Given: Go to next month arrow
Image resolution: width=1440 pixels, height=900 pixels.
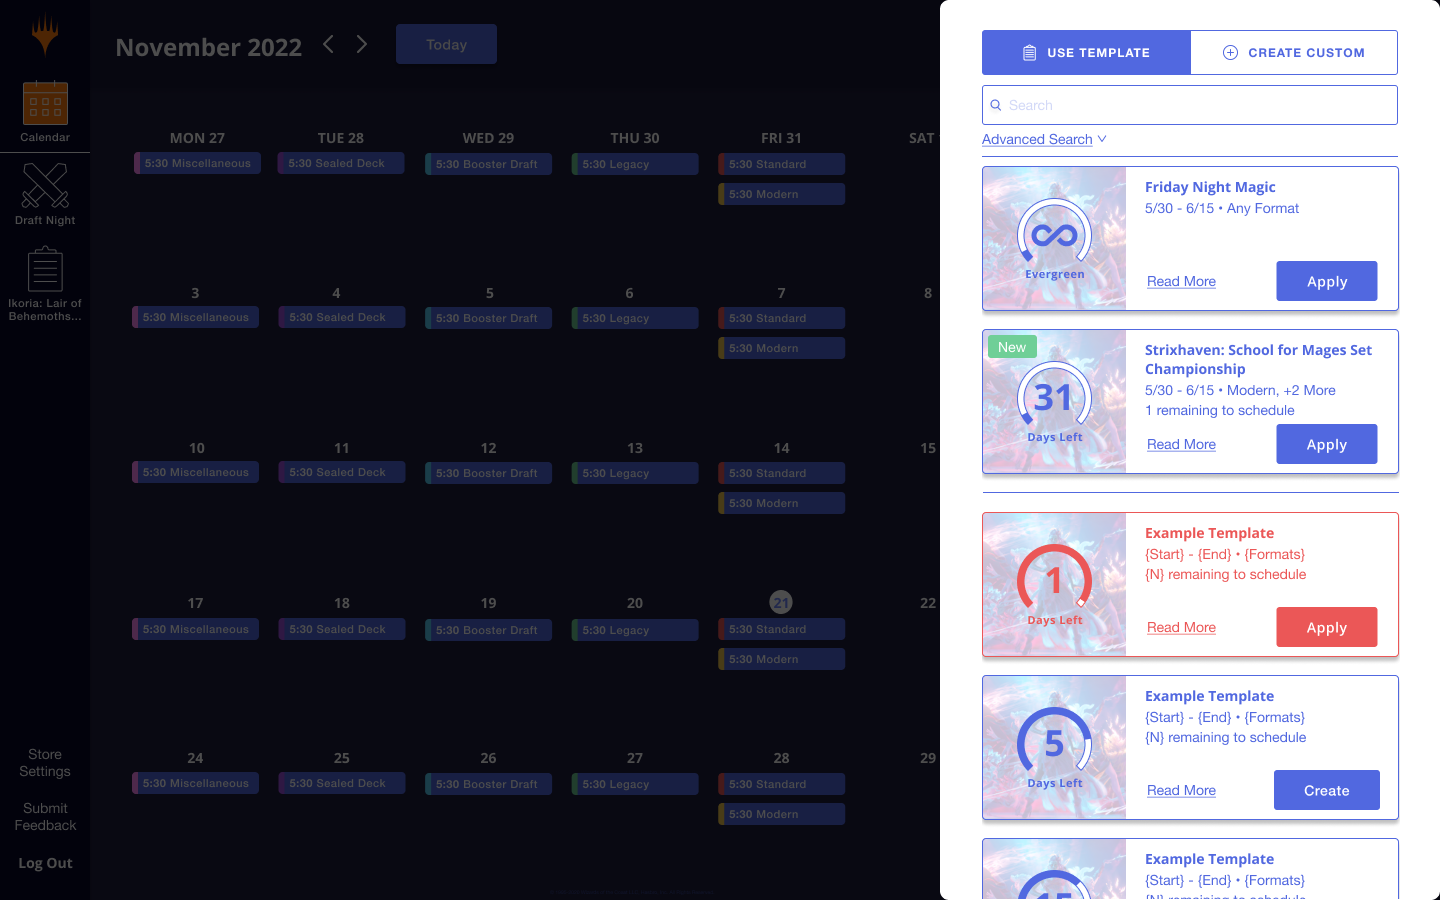Looking at the screenshot, I should 362,44.
